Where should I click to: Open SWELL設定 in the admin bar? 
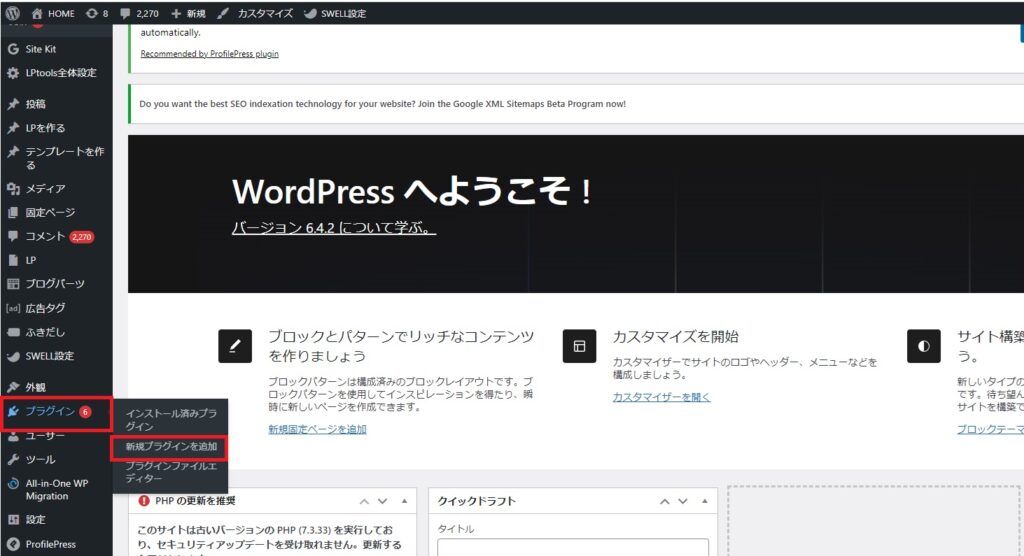335,13
